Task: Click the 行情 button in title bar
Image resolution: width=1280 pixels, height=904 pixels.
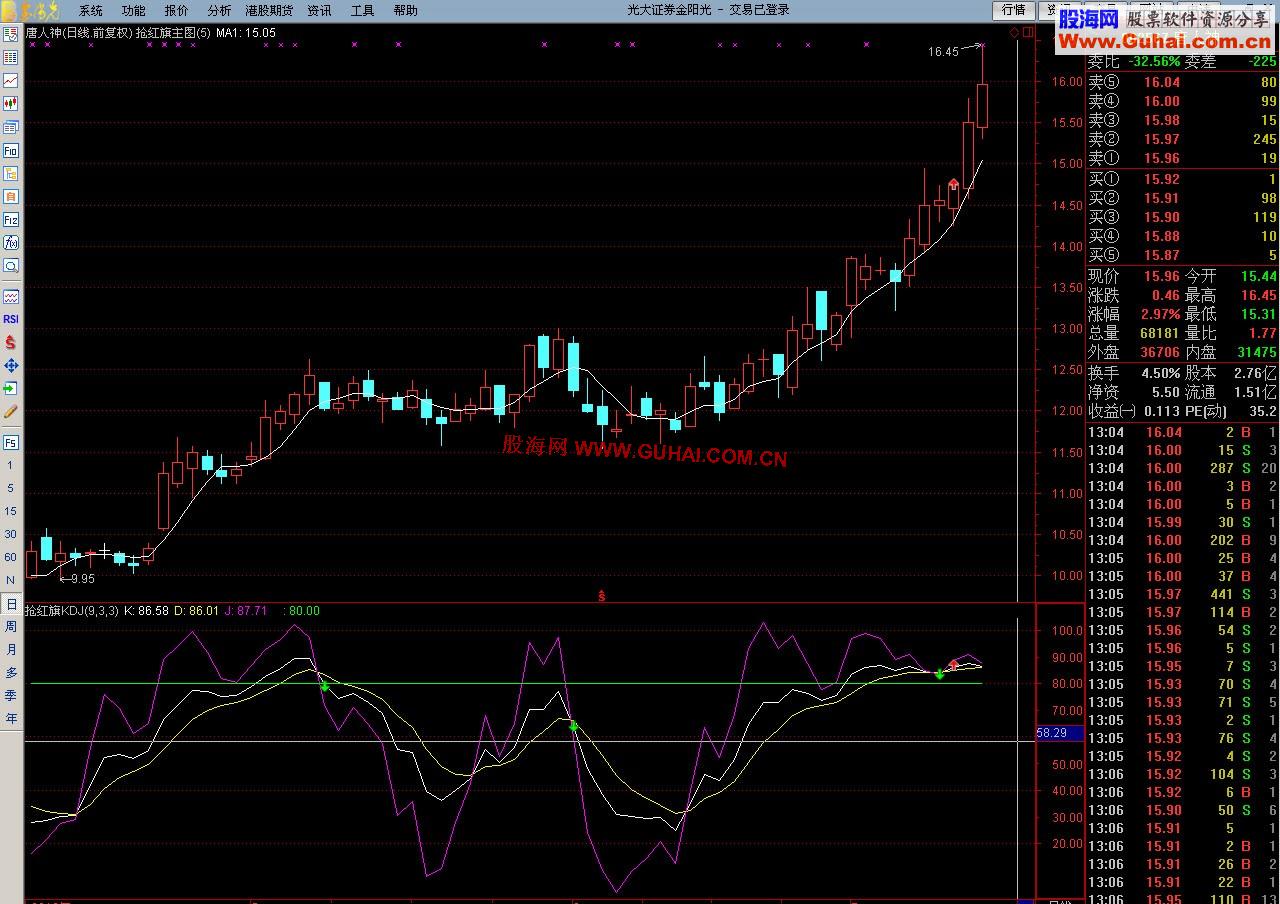Action: click(x=1013, y=10)
